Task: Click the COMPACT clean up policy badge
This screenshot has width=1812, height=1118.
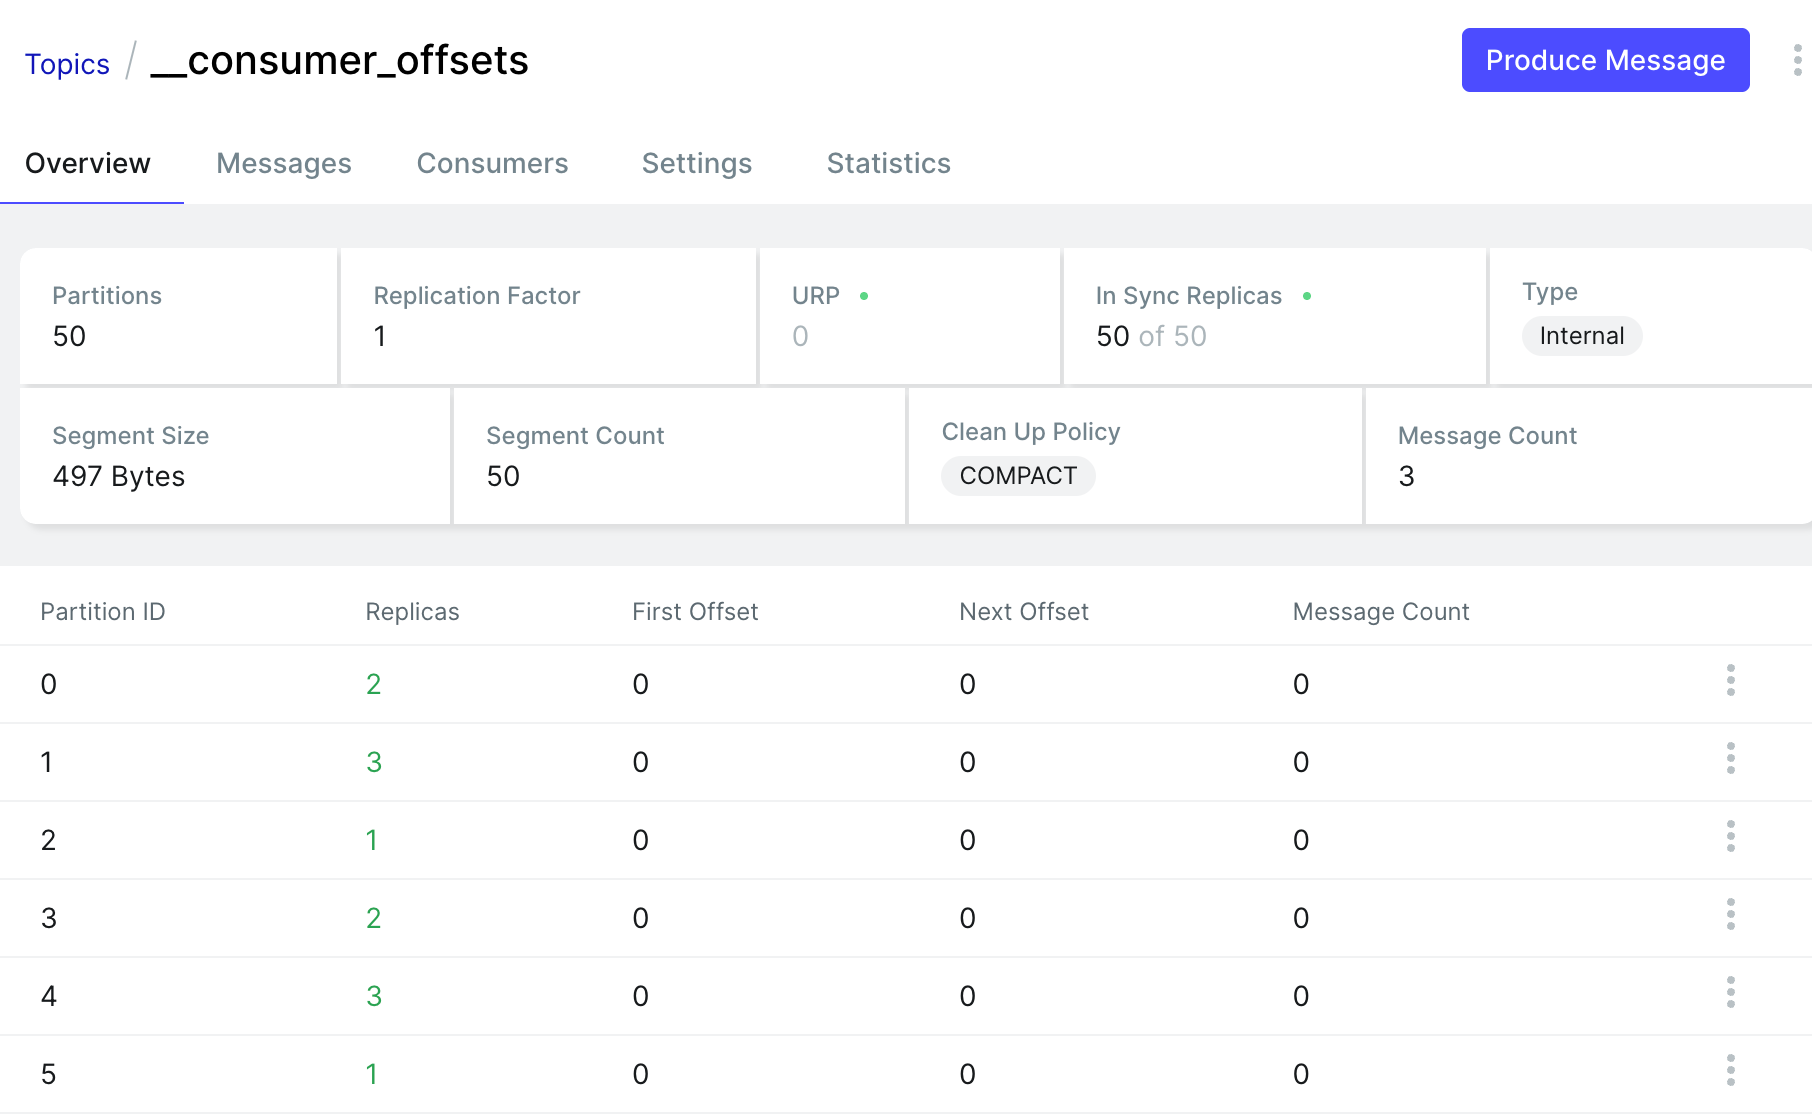Action: 1018,476
